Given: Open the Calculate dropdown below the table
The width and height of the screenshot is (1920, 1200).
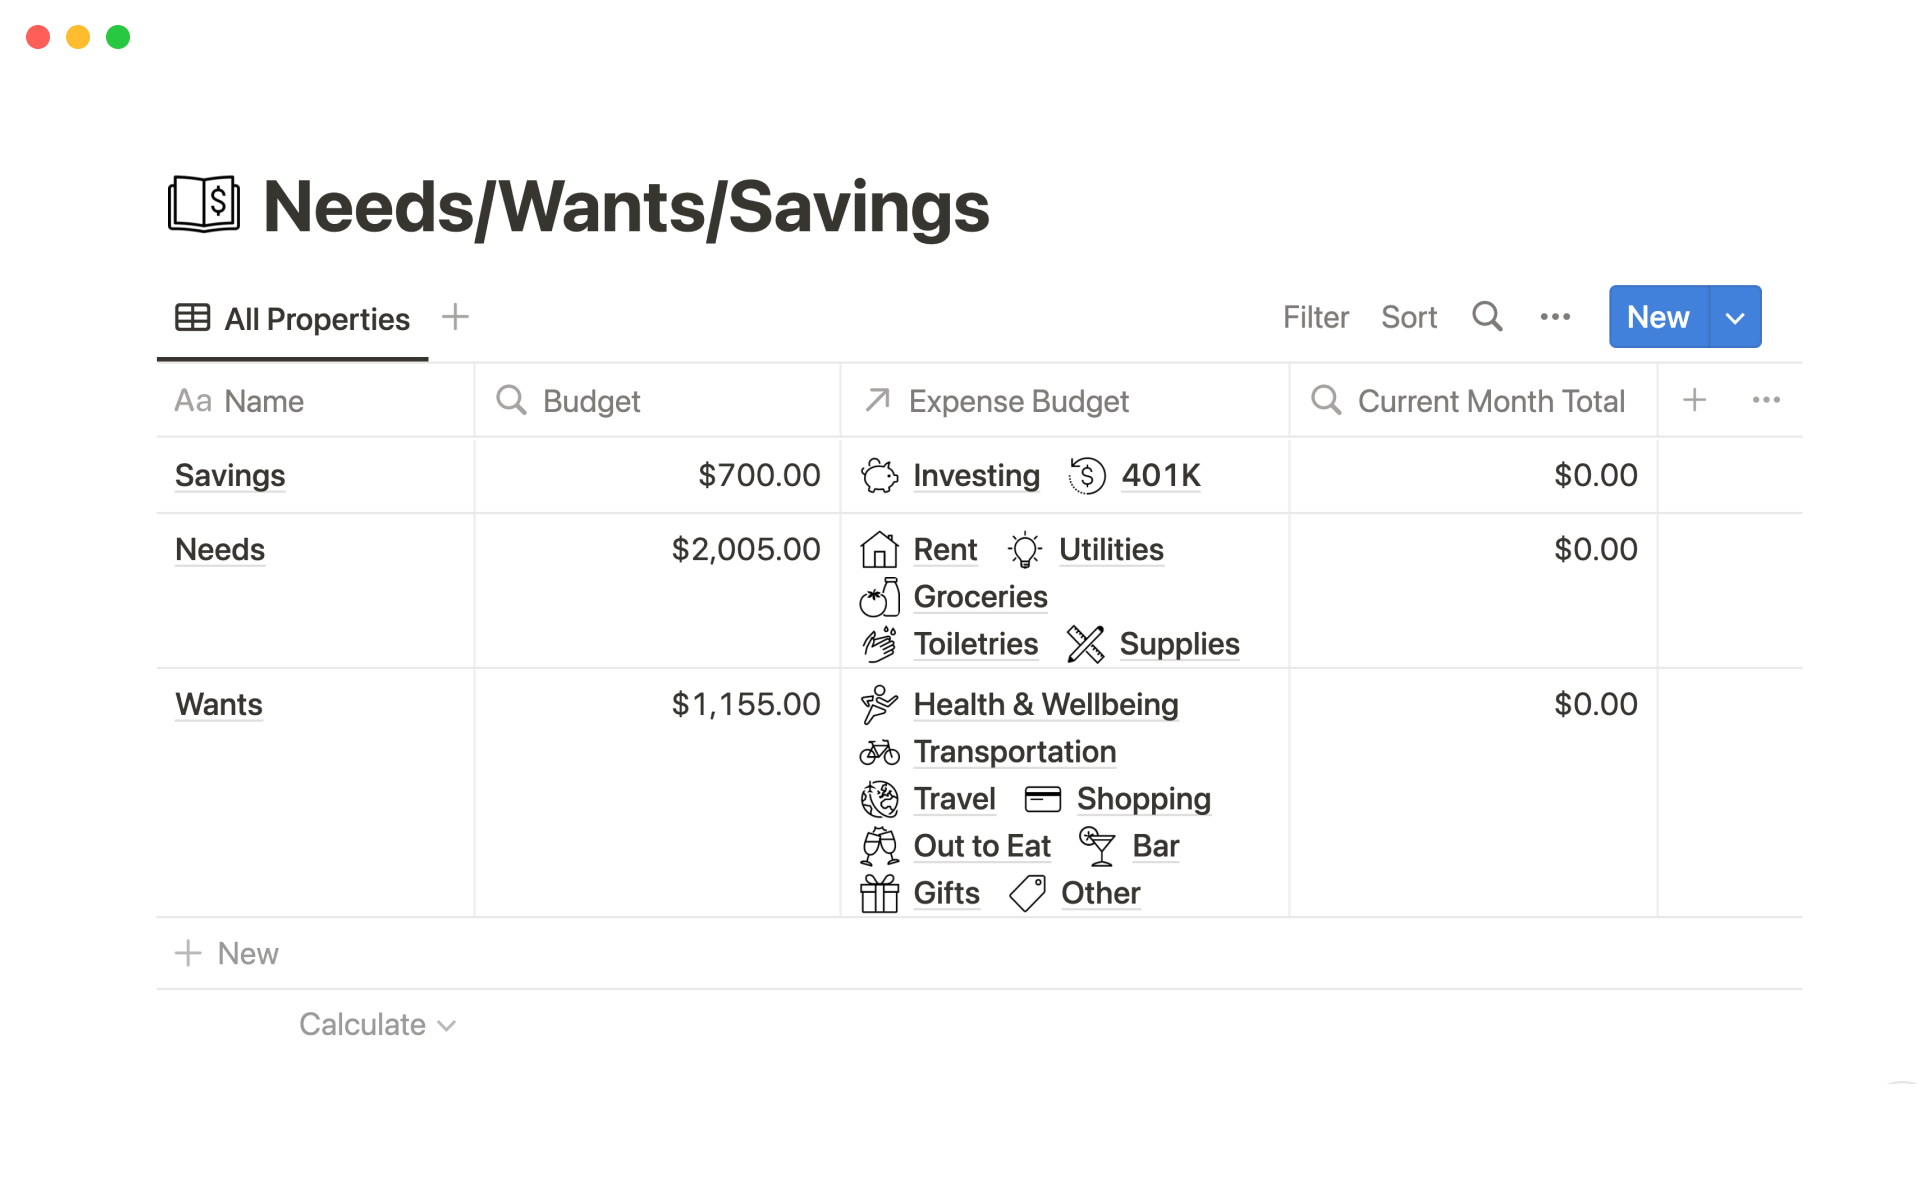Looking at the screenshot, I should click(x=377, y=1024).
